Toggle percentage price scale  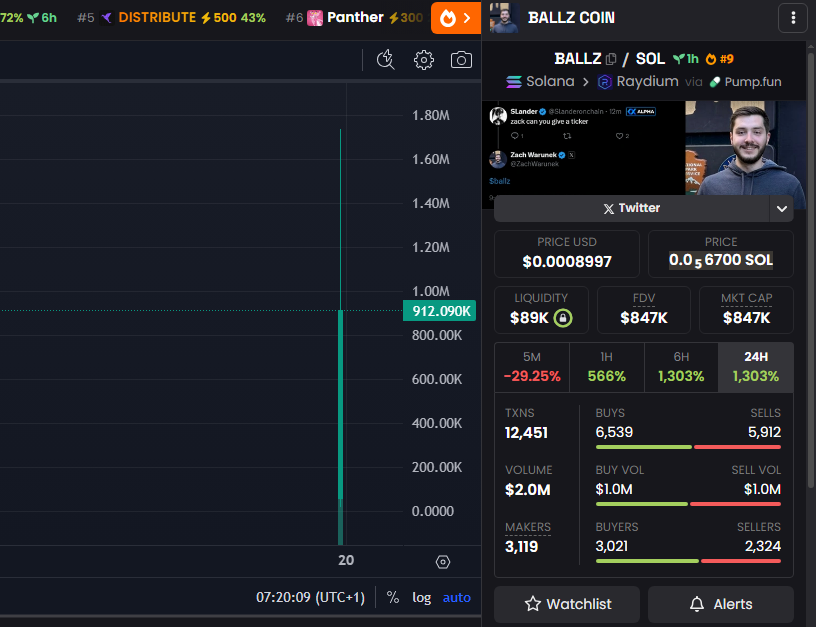392,597
